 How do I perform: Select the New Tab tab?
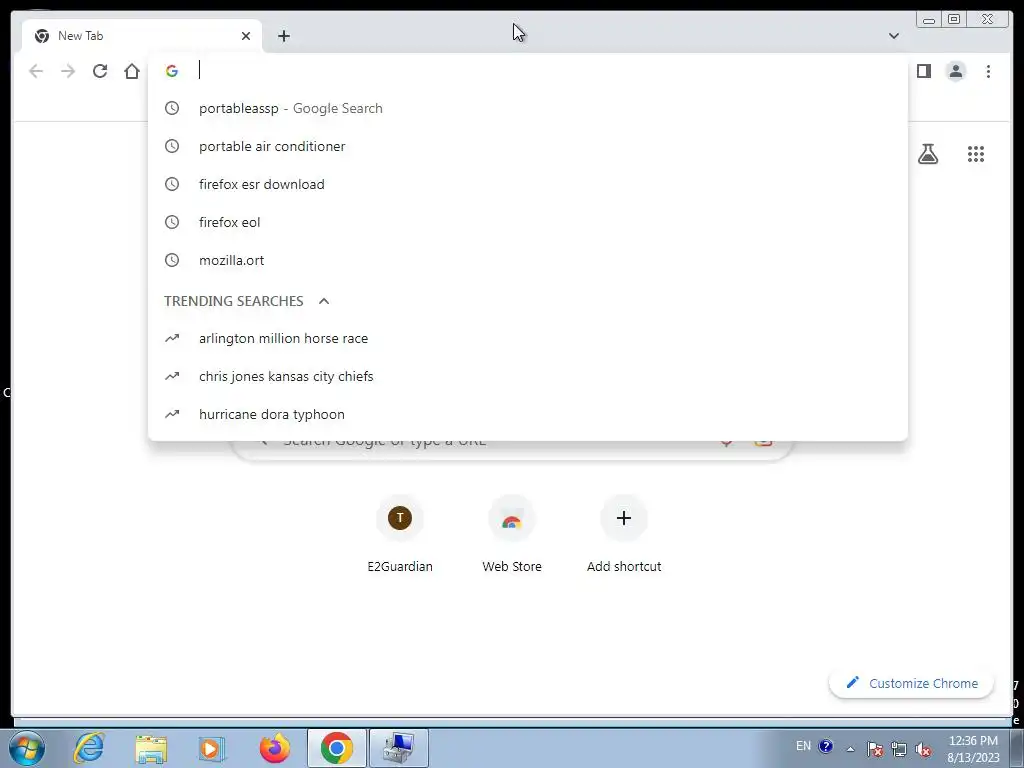tap(141, 36)
